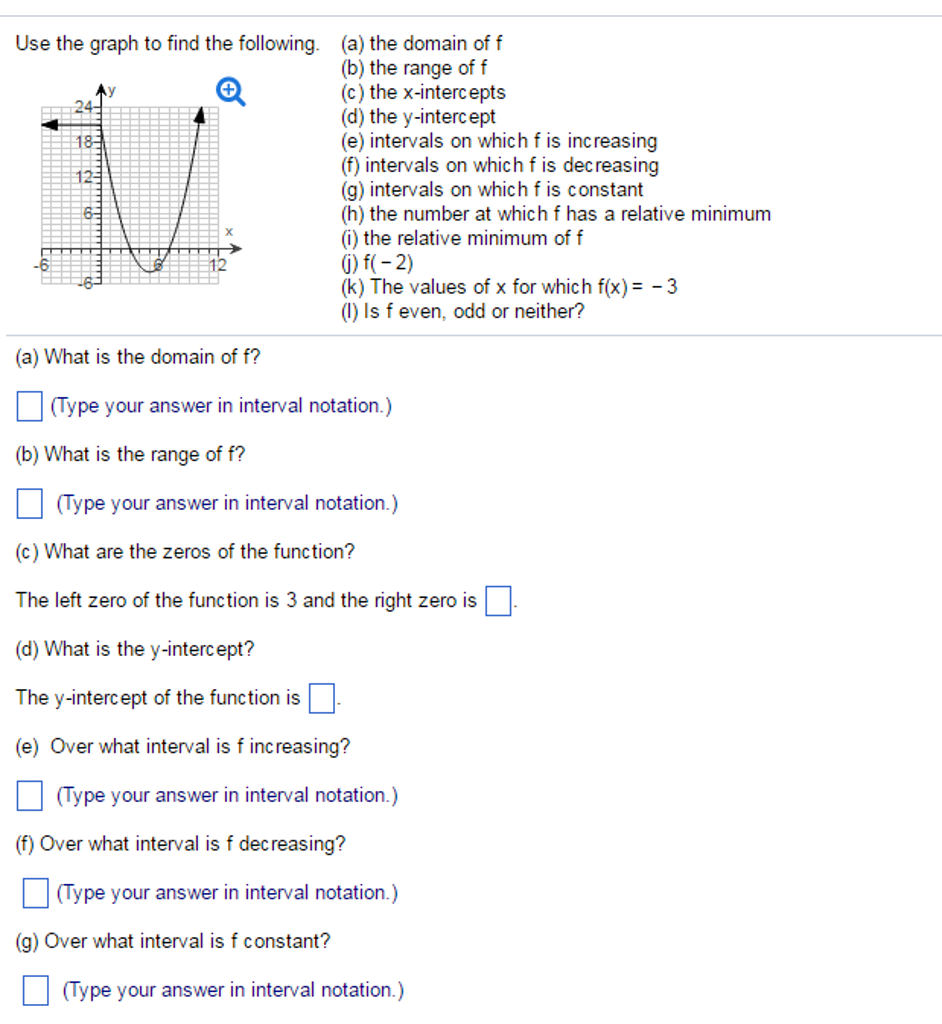Open the enlarged view of the parabola graph
The width and height of the screenshot is (942, 1024).
pos(231,90)
